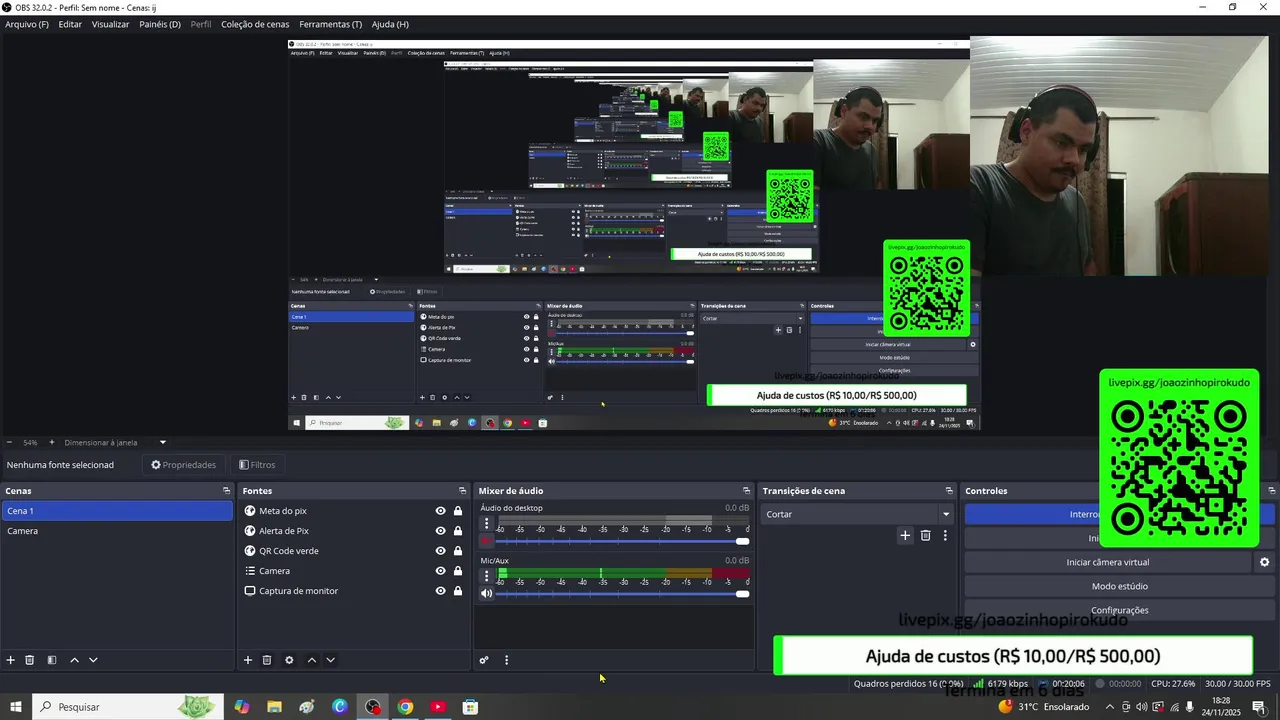Viewport: 1280px width, 720px height.
Task: Move scene down in Cenas toolbar
Action: point(93,660)
